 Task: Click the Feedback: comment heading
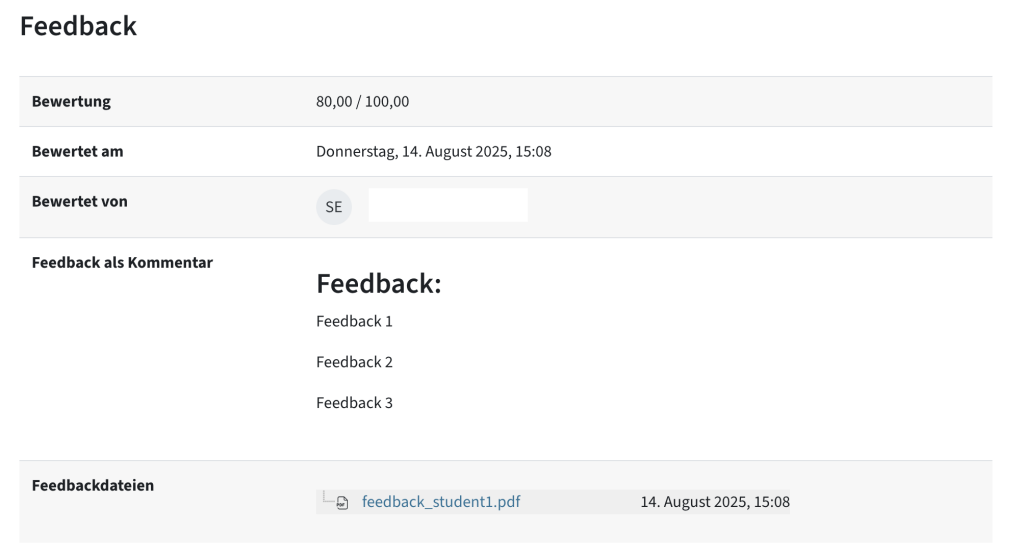[379, 284]
